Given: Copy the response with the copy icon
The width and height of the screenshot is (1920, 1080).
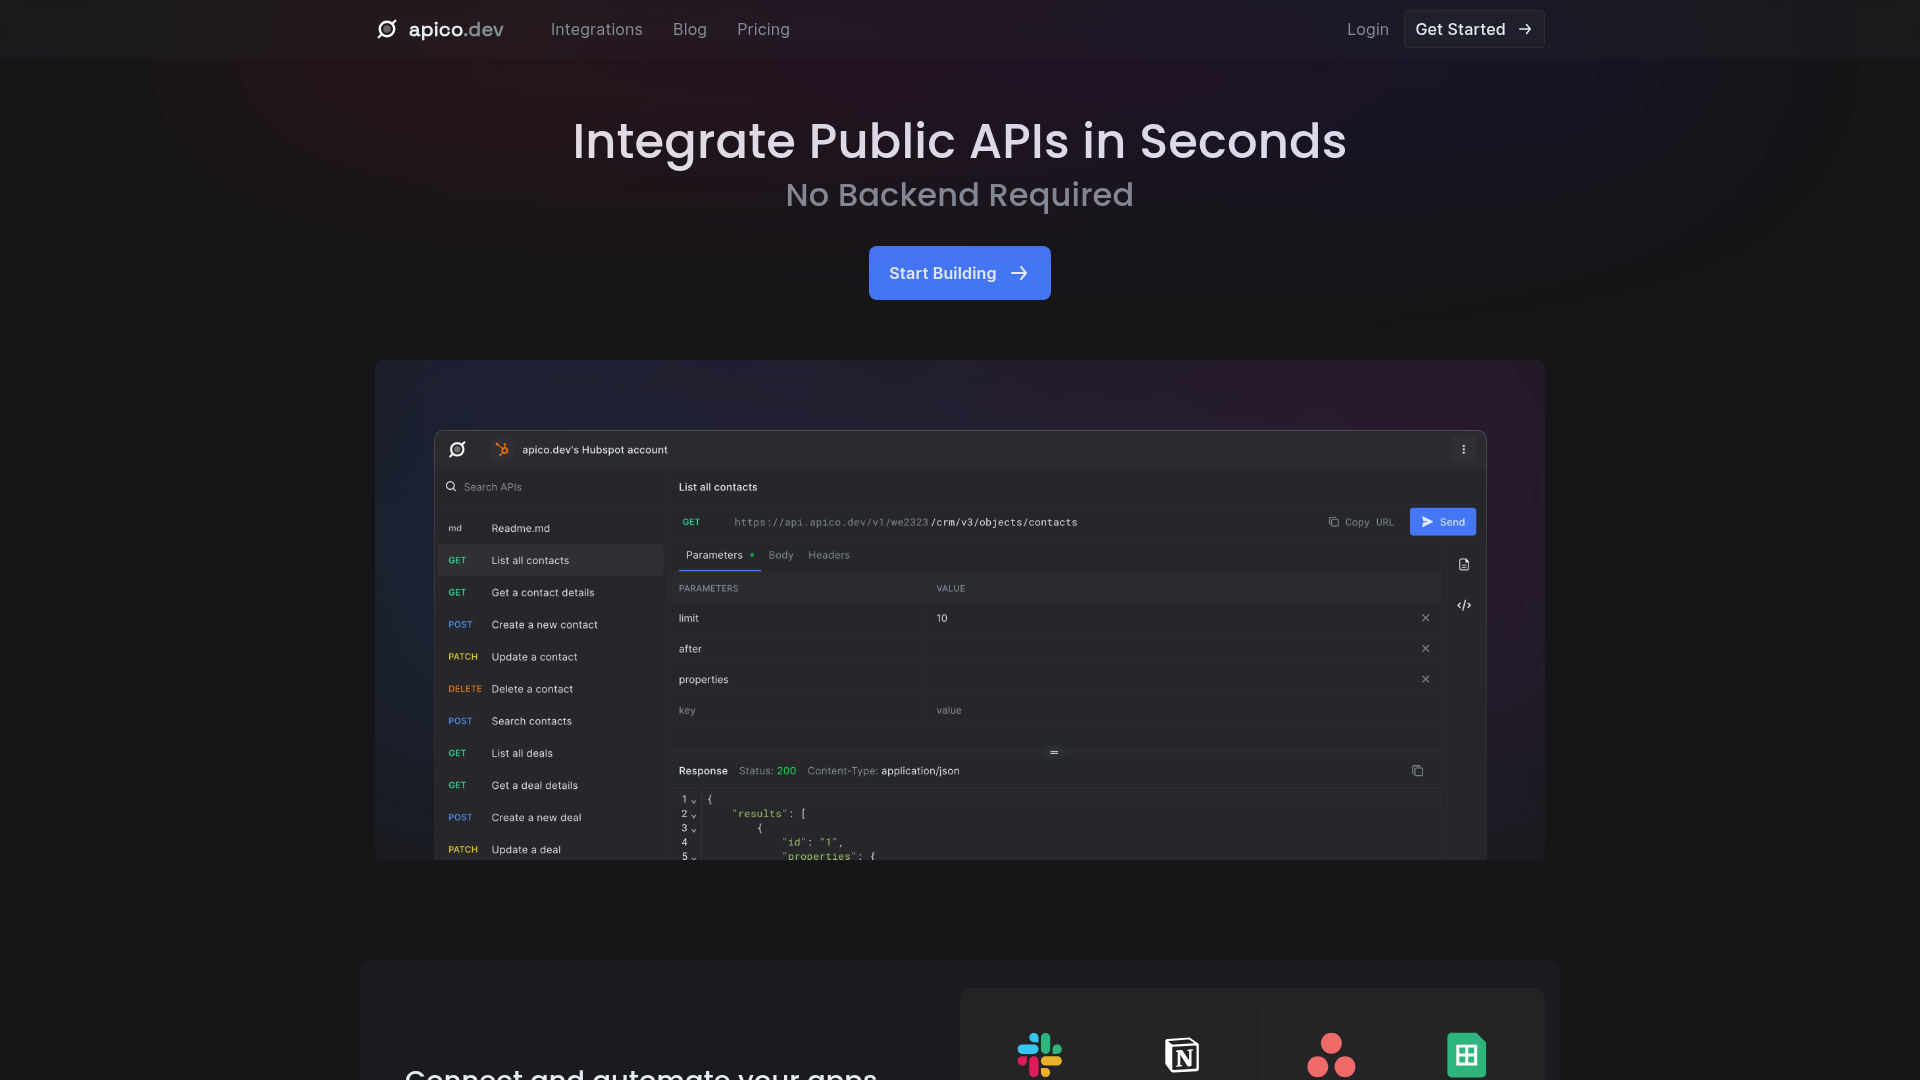Looking at the screenshot, I should pyautogui.click(x=1417, y=771).
